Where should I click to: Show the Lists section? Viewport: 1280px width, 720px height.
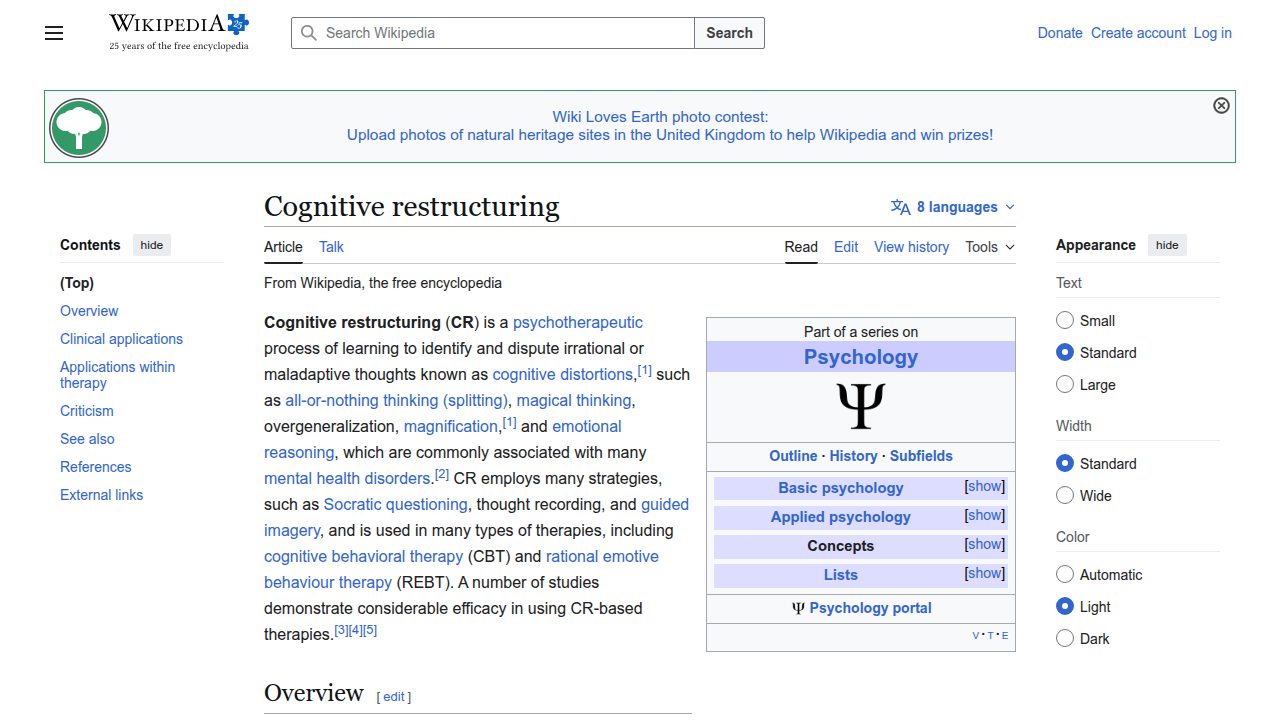tap(985, 574)
